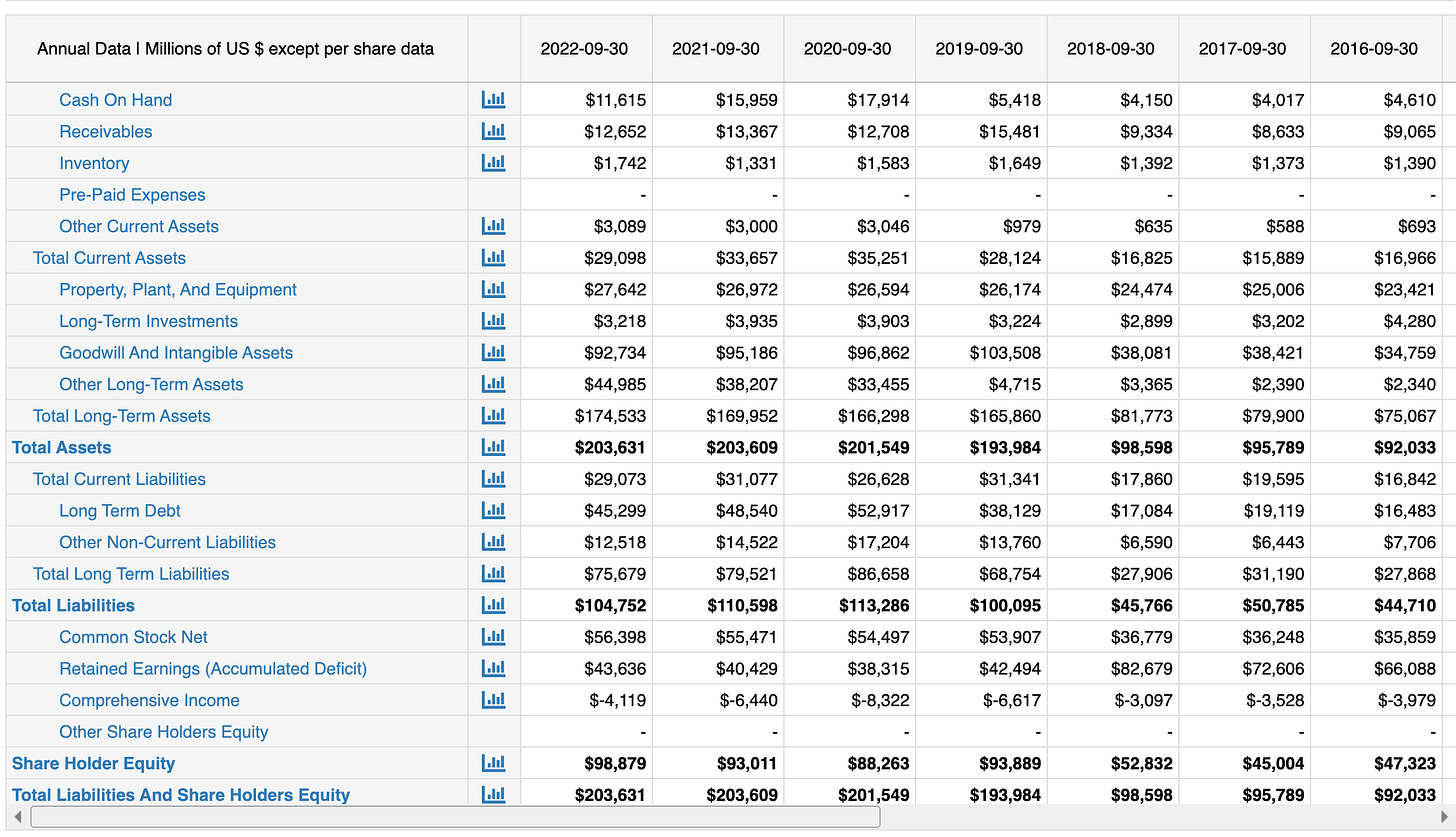
Task: Click the 2016-09-30 column header
Action: pyautogui.click(x=1376, y=48)
